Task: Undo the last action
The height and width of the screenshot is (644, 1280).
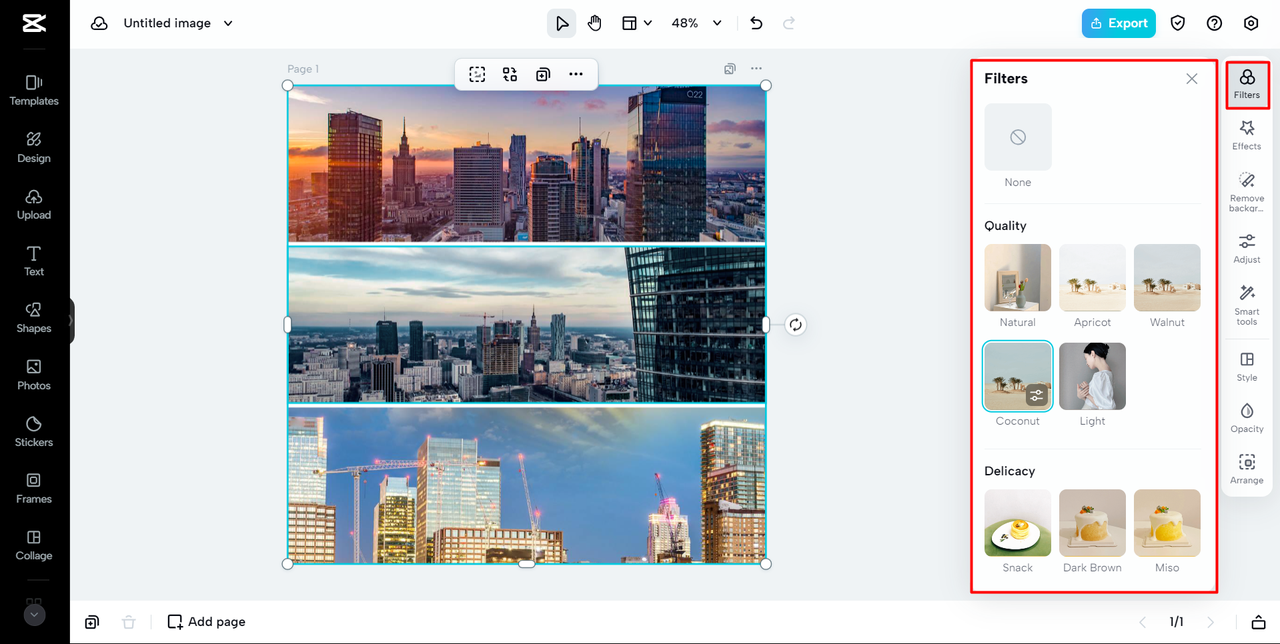Action: (x=756, y=23)
